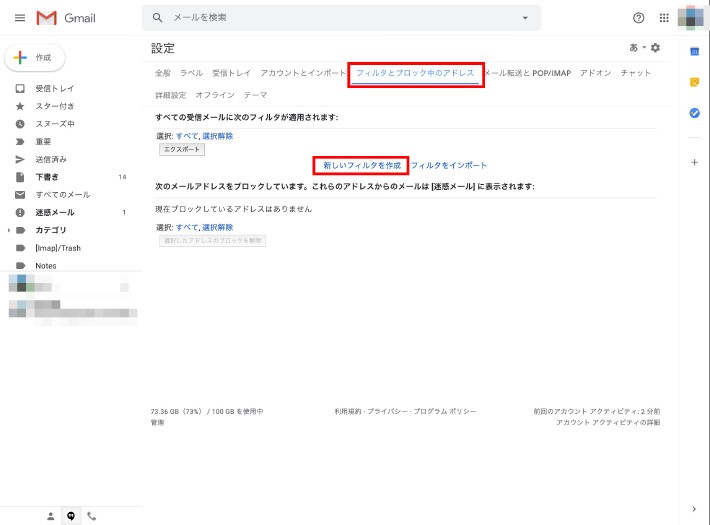Switch to オフライン tab
710x525 pixels.
coord(215,95)
